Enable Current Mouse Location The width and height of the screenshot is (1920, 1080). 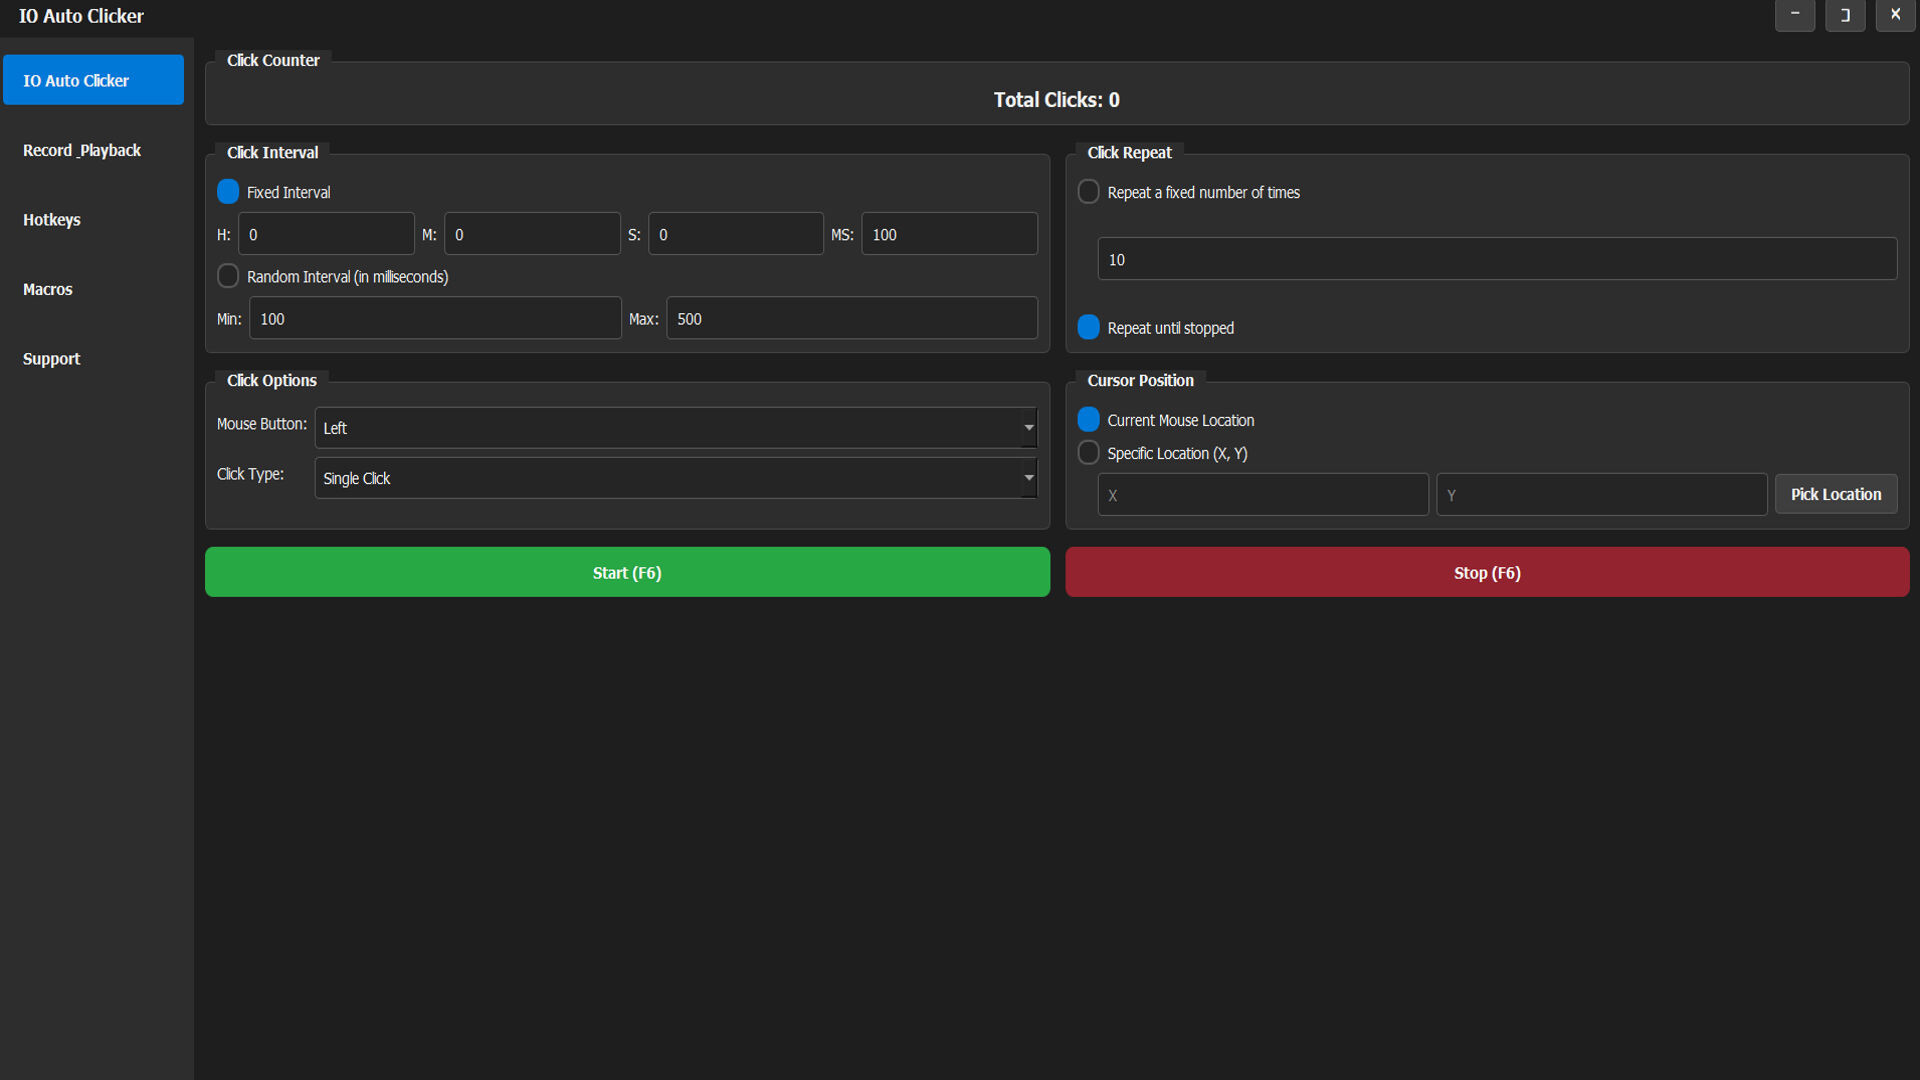coord(1088,419)
